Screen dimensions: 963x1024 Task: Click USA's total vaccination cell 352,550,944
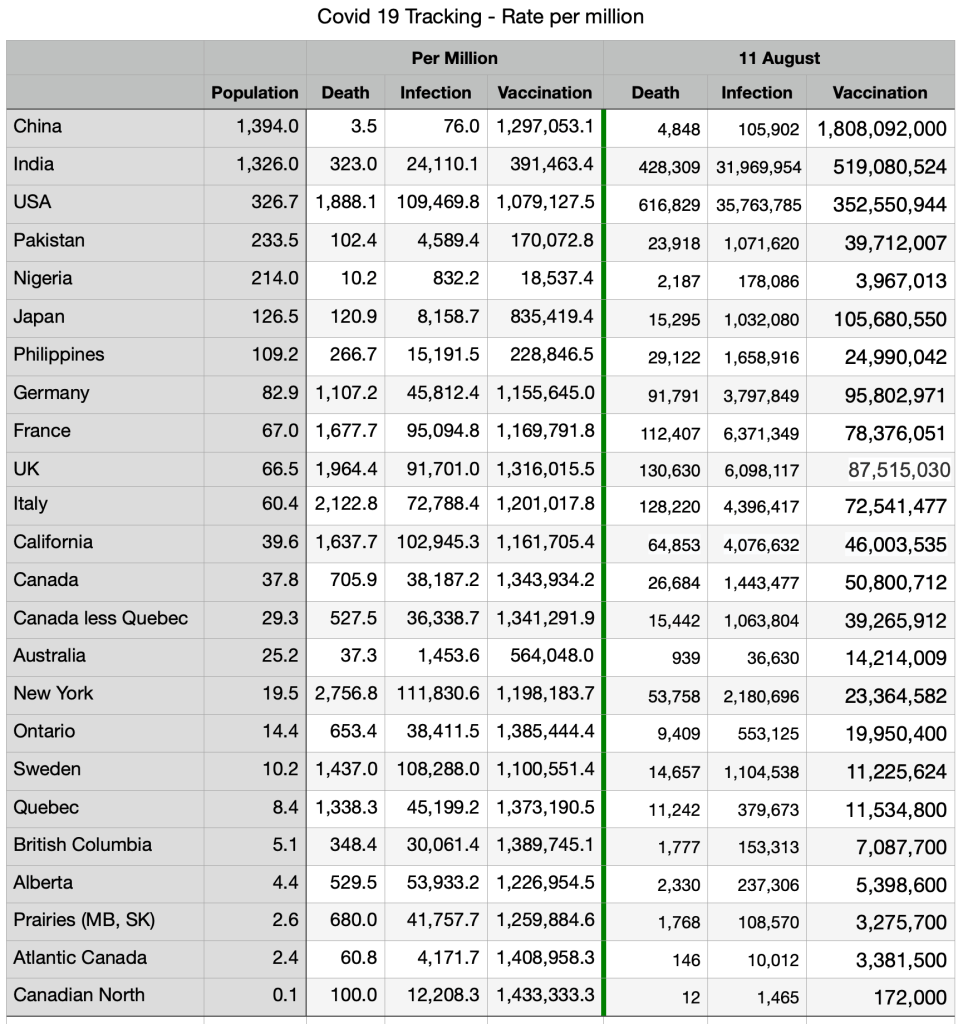pyautogui.click(x=889, y=205)
